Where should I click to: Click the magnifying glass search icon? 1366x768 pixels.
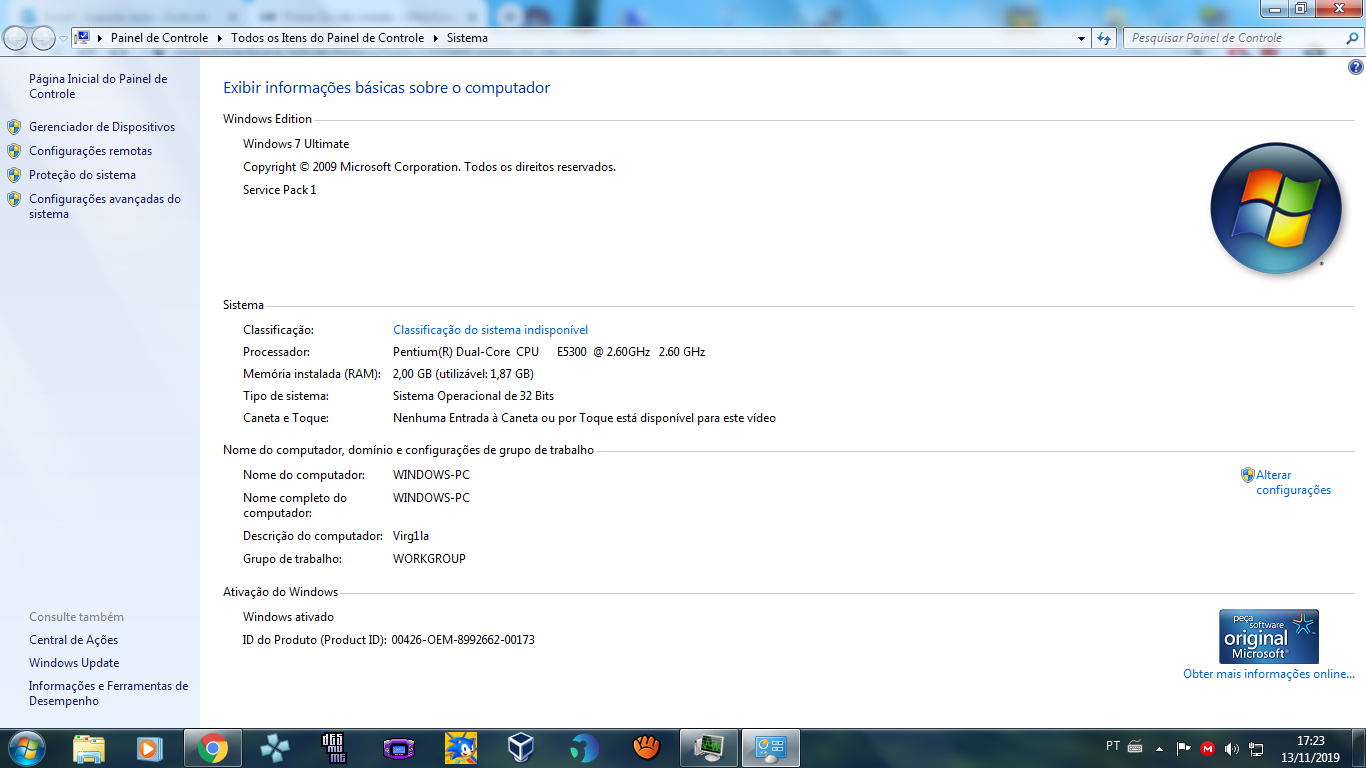point(1353,38)
